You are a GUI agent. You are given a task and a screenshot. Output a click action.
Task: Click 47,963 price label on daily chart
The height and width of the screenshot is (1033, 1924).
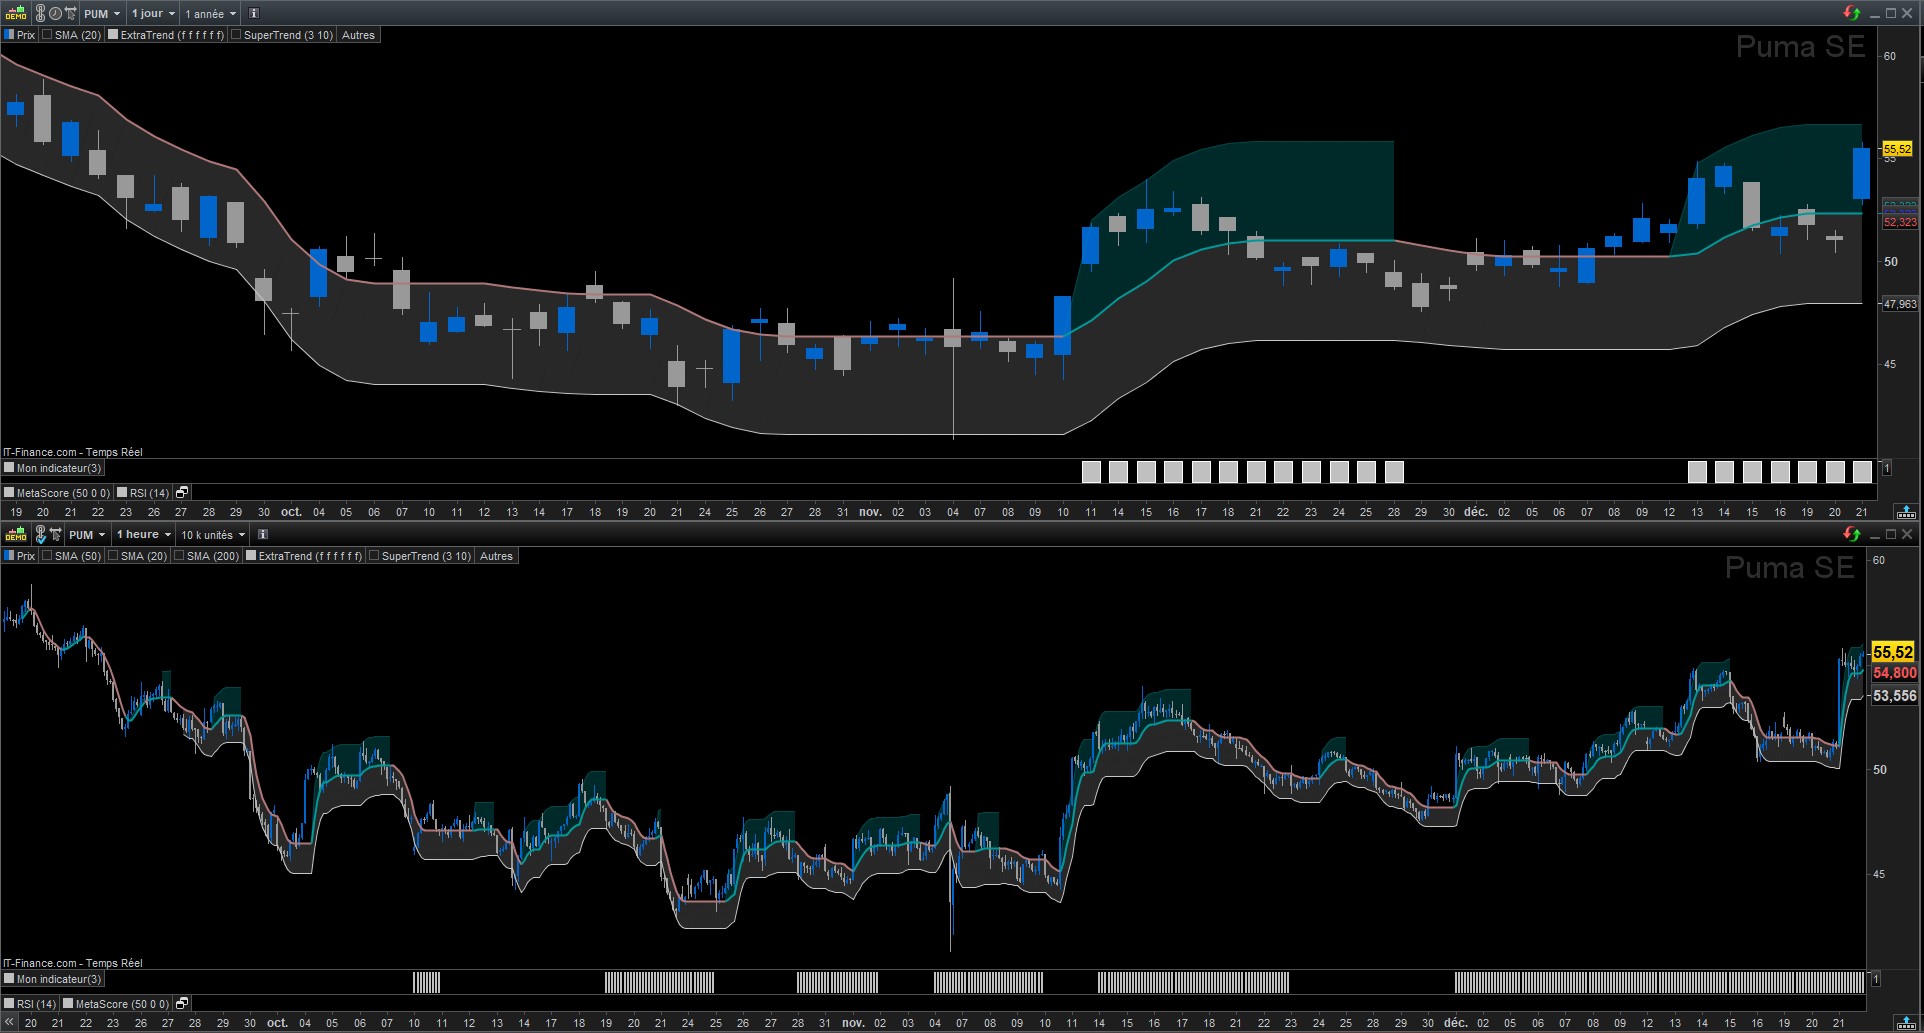(x=1900, y=304)
